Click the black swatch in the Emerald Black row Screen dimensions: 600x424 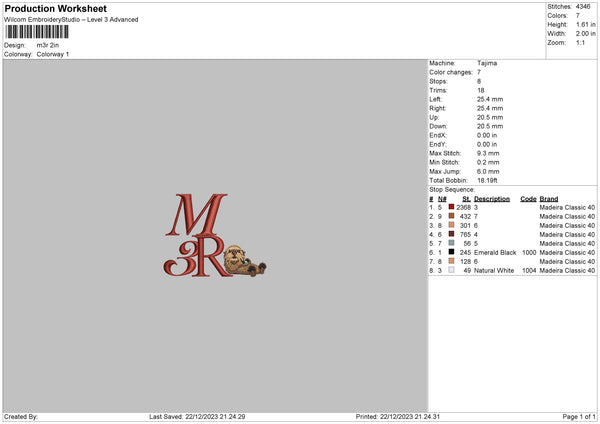click(x=451, y=252)
